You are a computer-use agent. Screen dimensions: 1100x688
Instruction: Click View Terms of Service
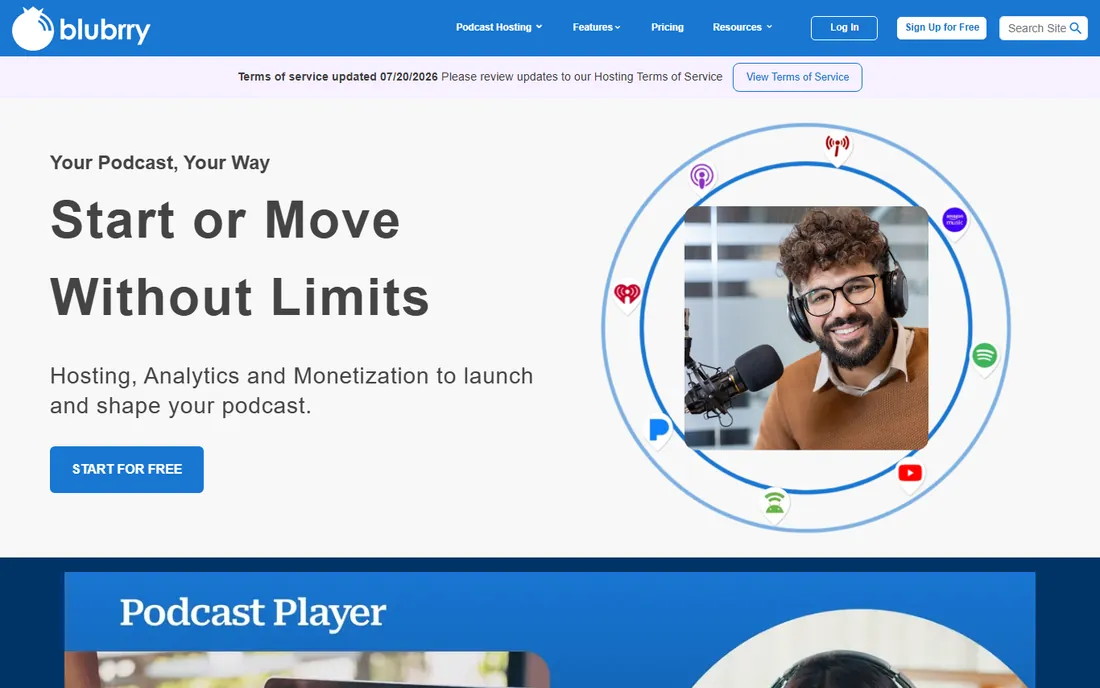click(798, 77)
